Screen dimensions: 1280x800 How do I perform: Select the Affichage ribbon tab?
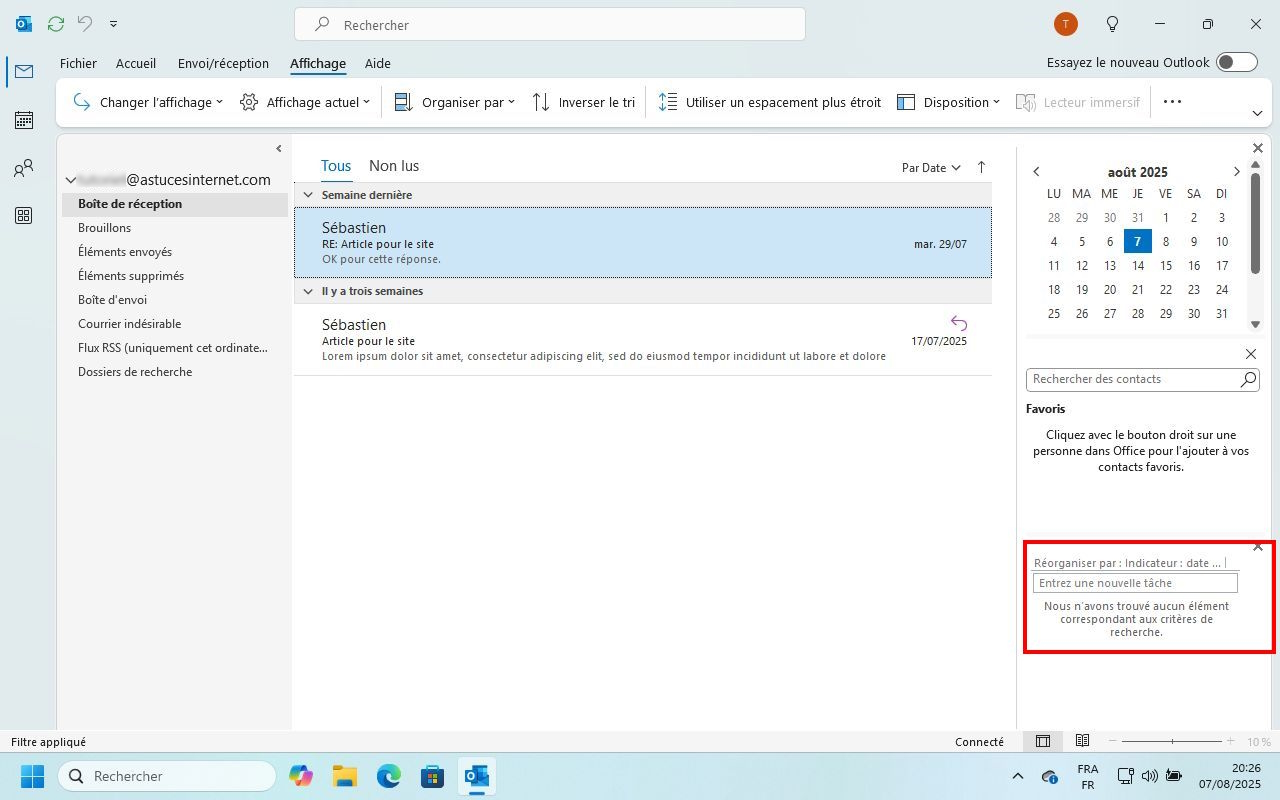pyautogui.click(x=318, y=63)
